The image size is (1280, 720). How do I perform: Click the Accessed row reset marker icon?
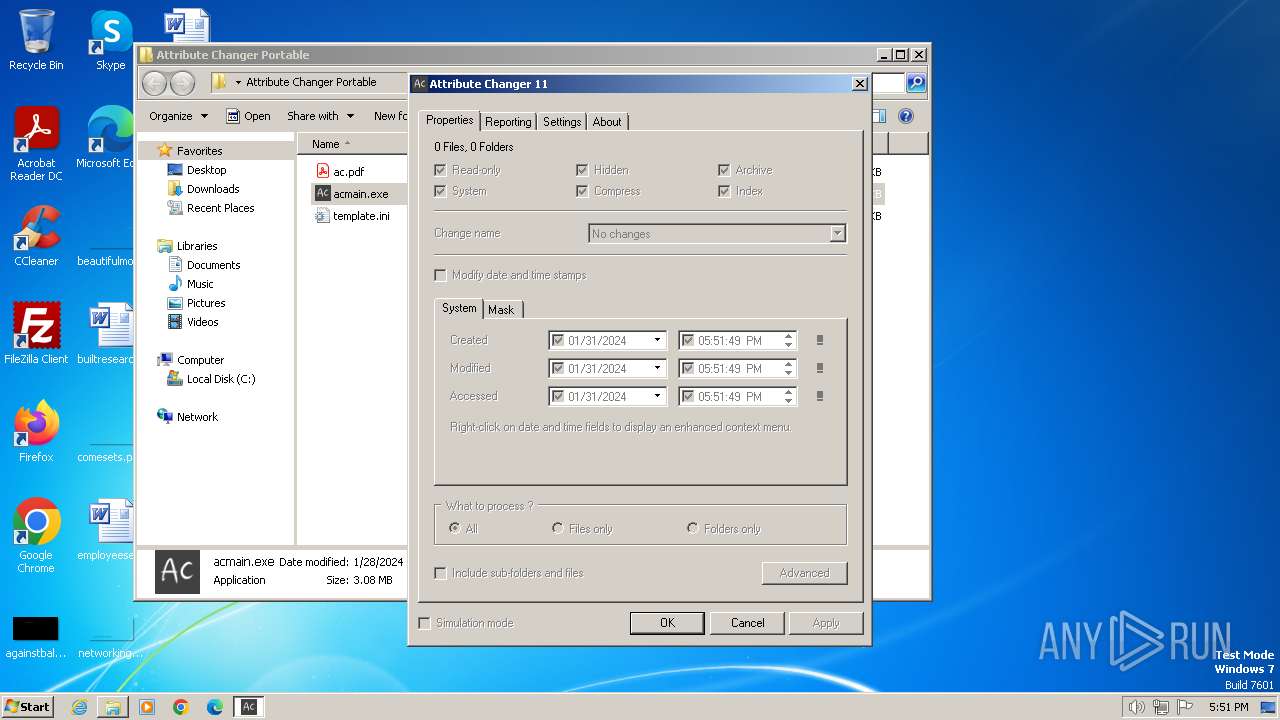(x=820, y=396)
